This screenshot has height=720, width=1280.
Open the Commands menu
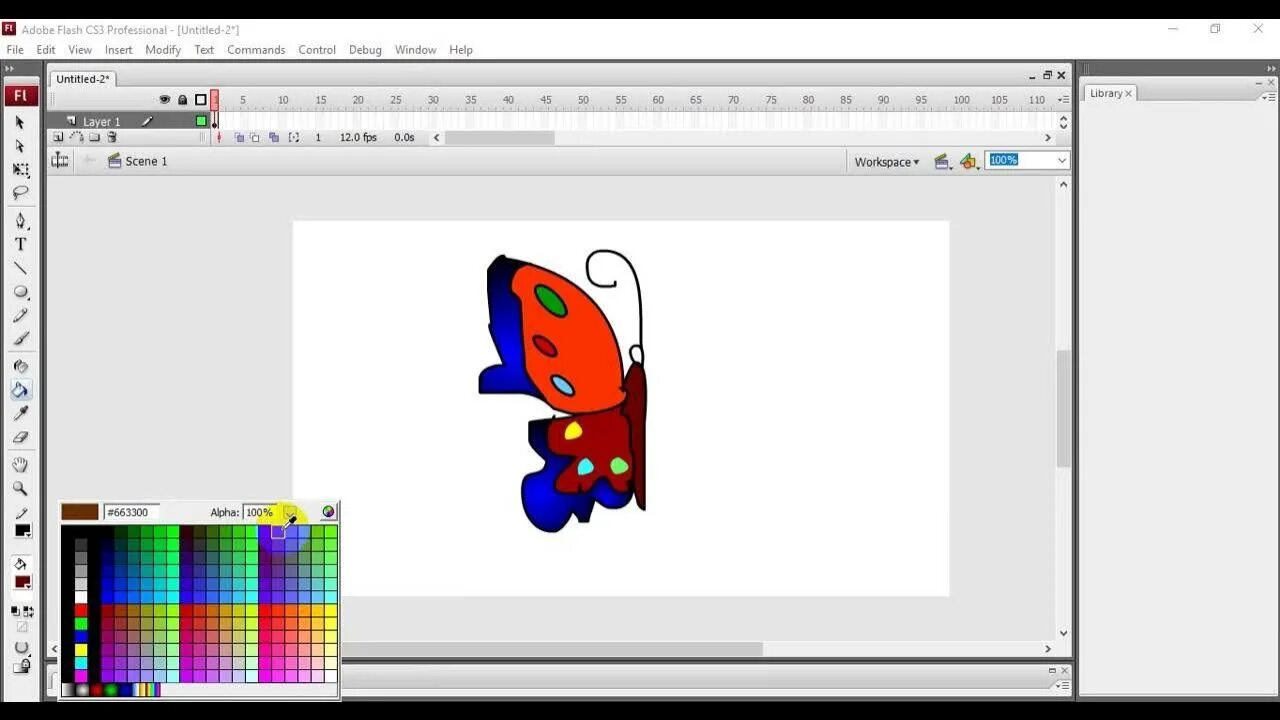tap(256, 49)
